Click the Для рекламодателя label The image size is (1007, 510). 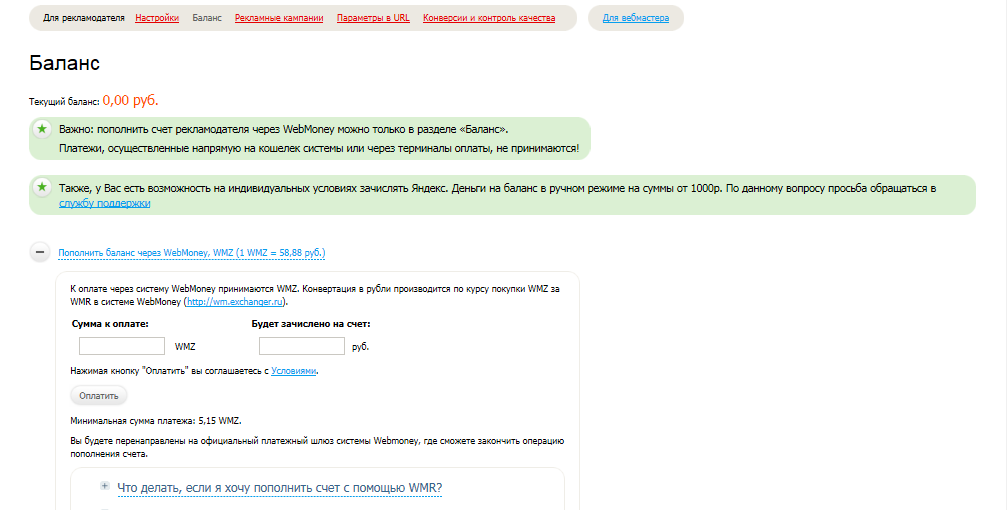83,18
